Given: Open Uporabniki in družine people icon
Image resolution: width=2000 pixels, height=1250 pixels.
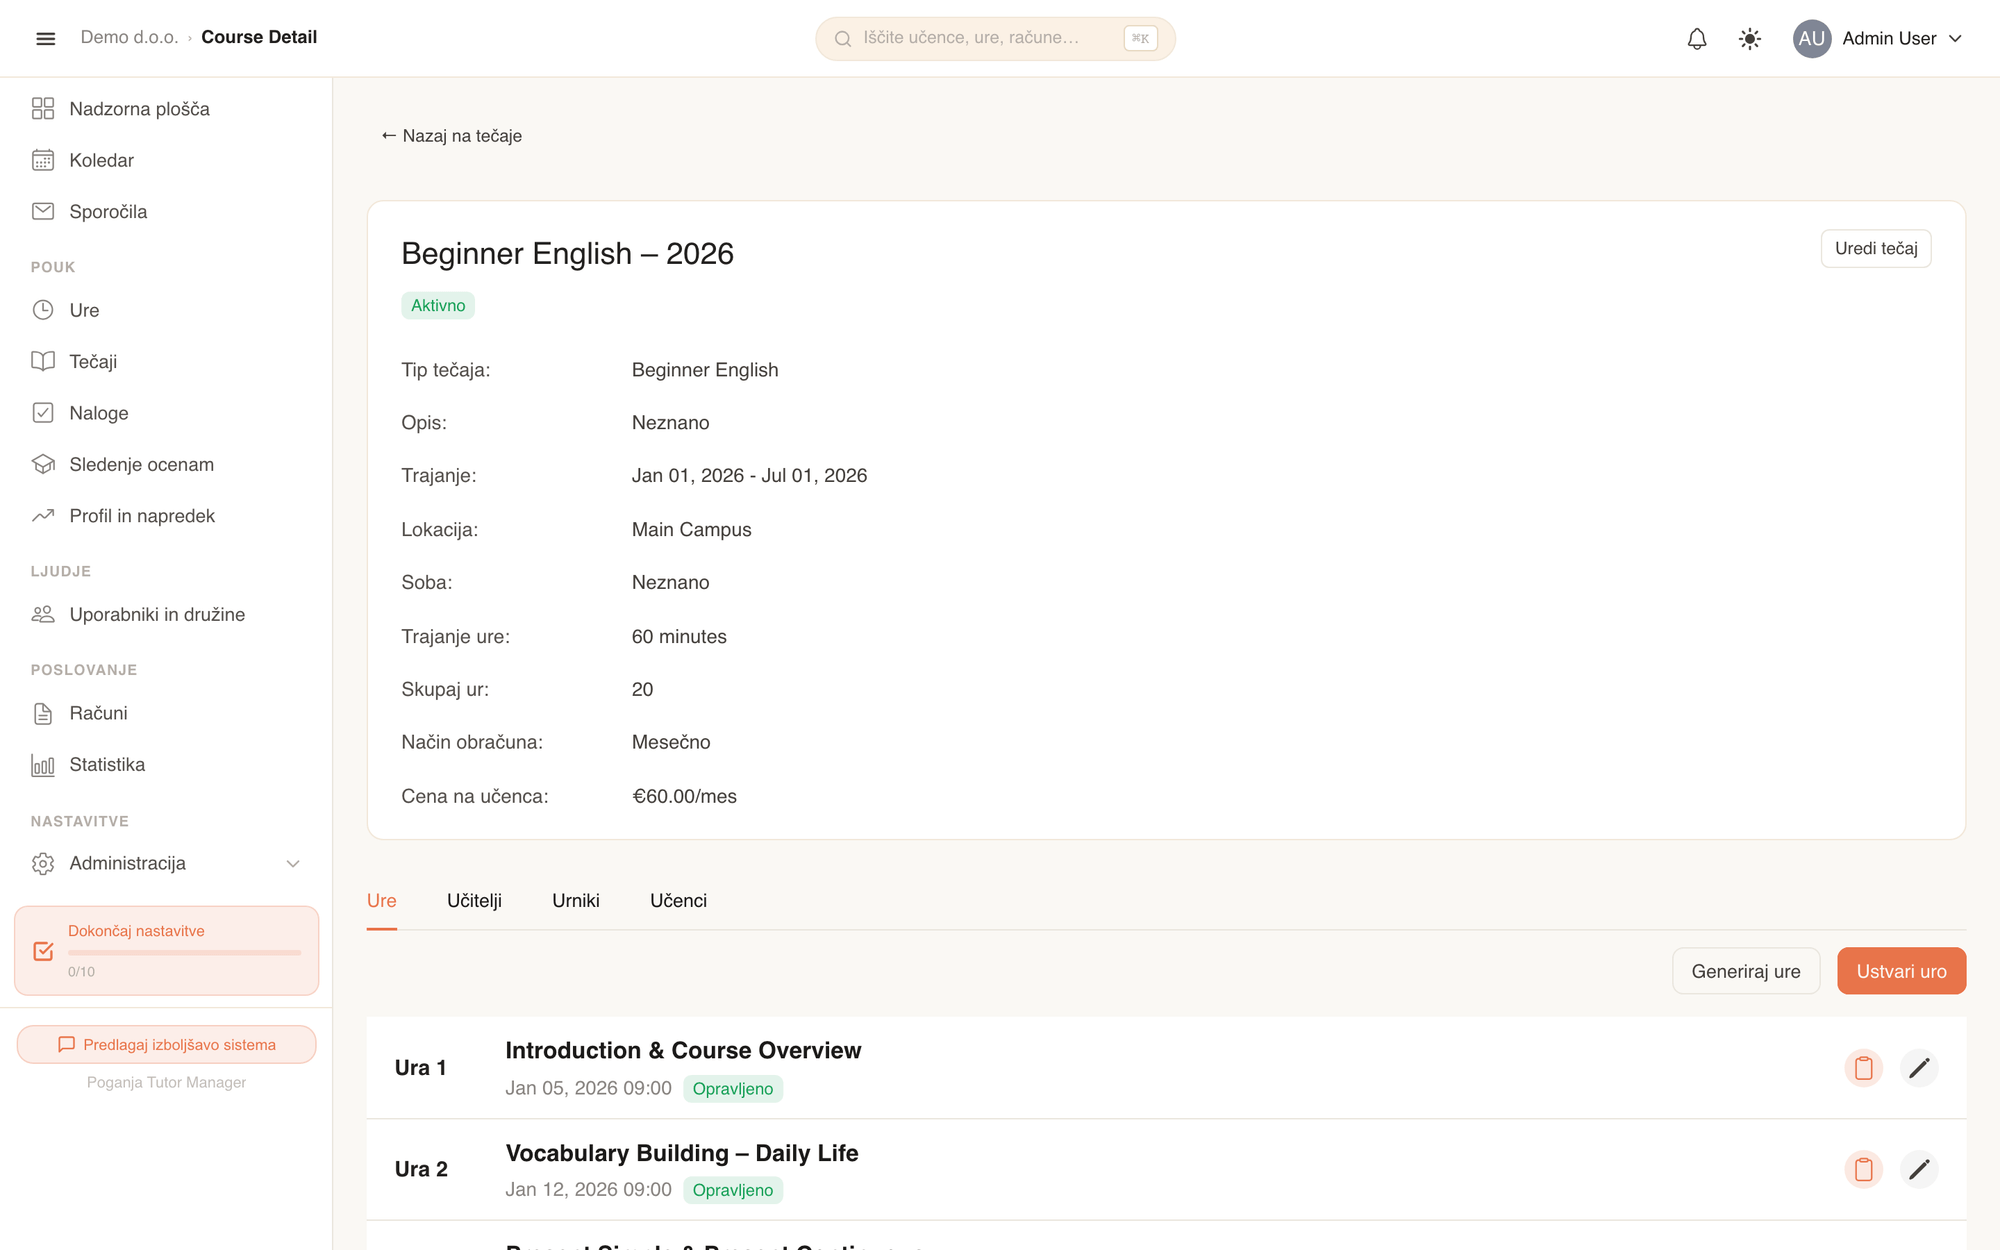Looking at the screenshot, I should 43,614.
